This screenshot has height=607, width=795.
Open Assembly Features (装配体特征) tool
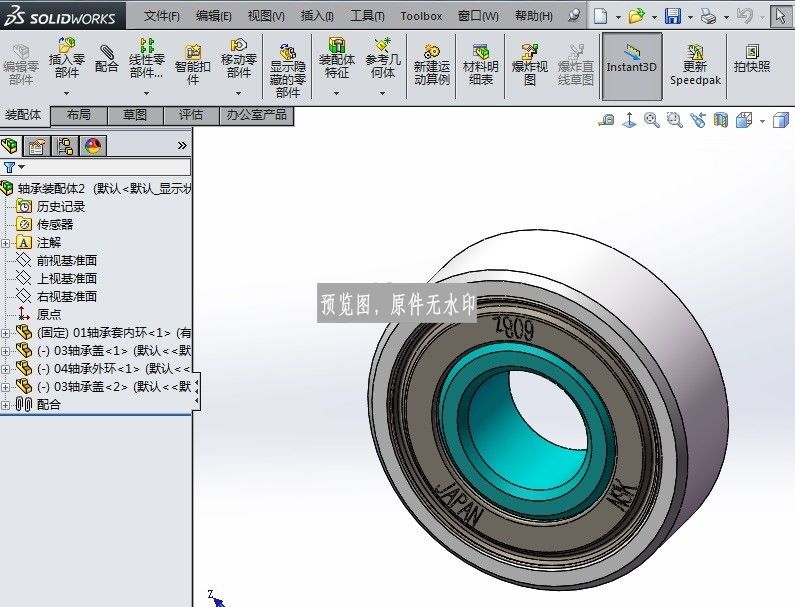336,58
